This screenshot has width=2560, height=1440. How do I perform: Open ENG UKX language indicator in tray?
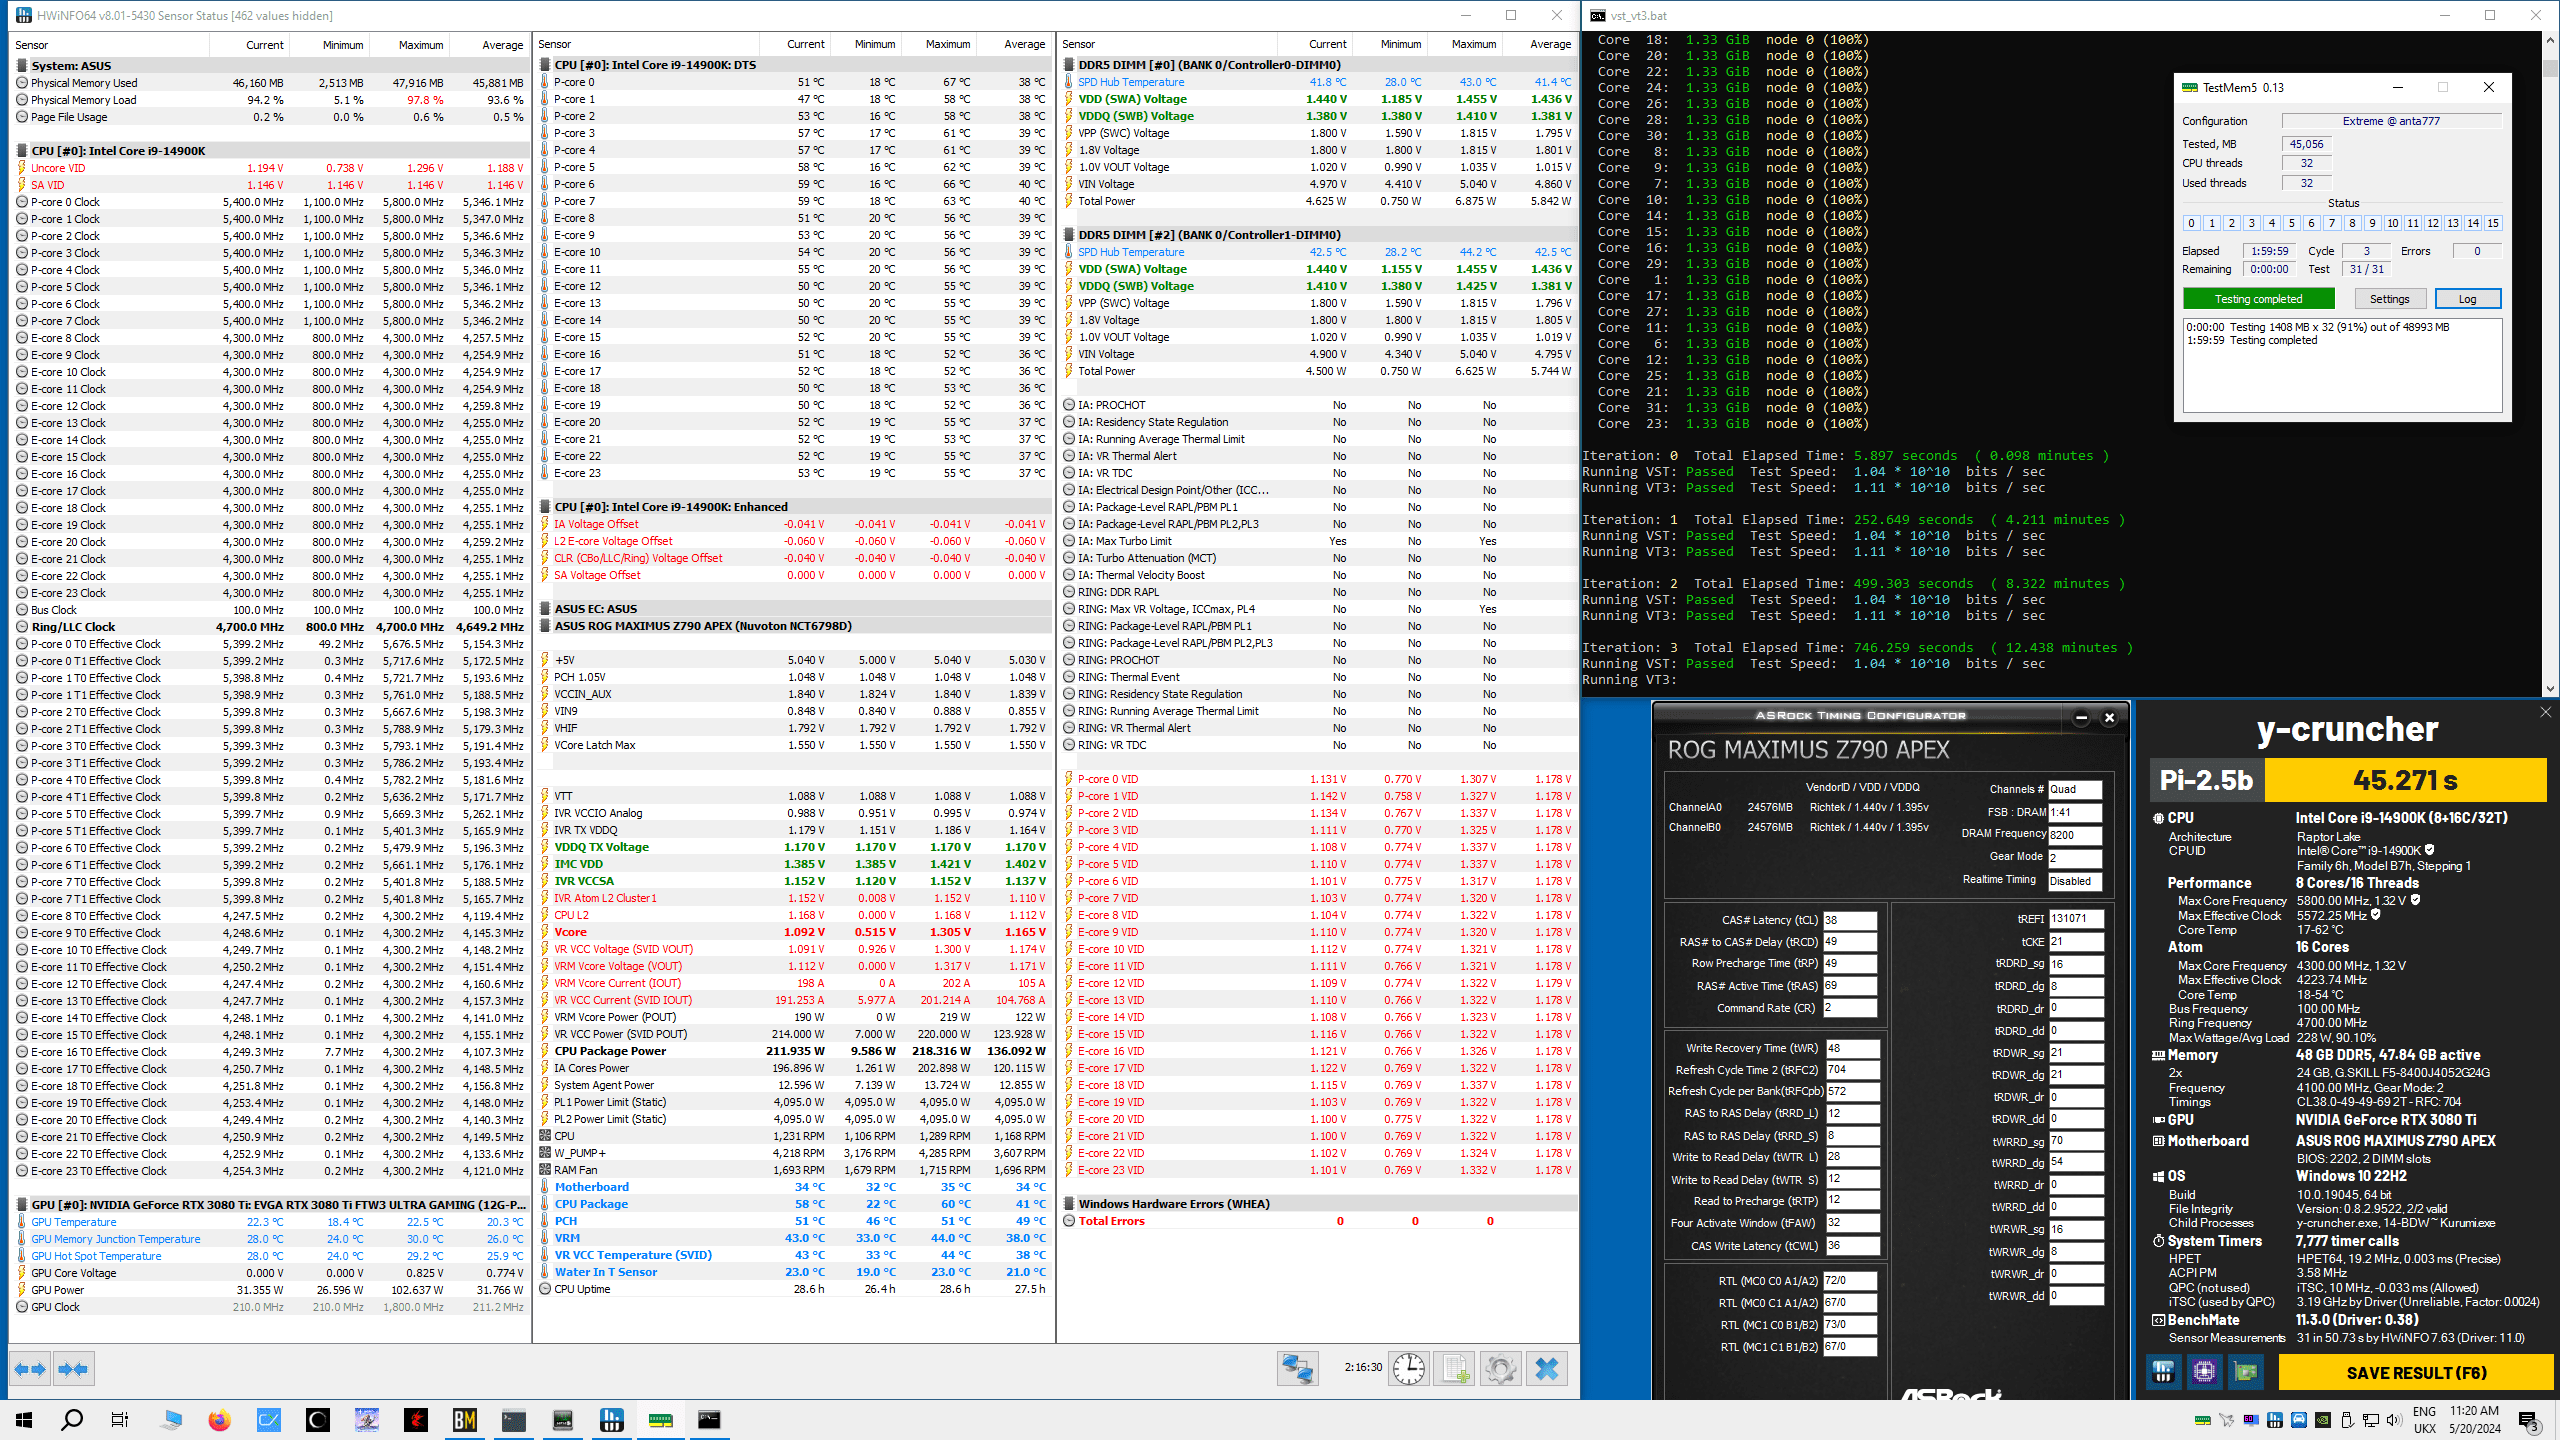point(2424,1420)
